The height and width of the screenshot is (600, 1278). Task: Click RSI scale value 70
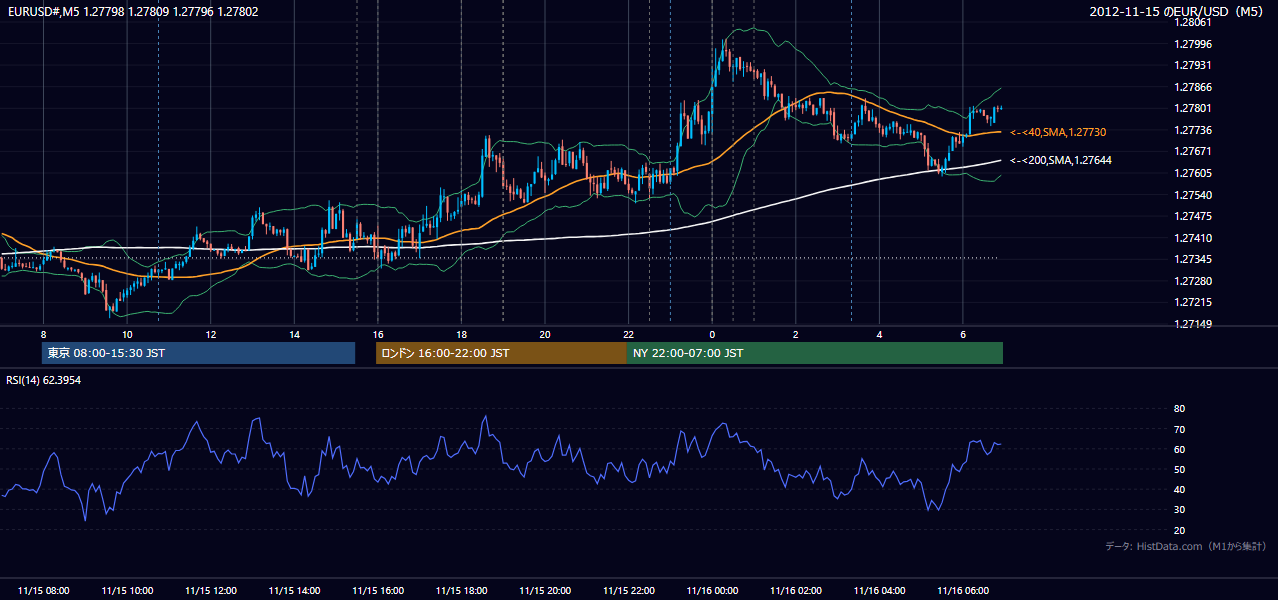coord(1179,429)
